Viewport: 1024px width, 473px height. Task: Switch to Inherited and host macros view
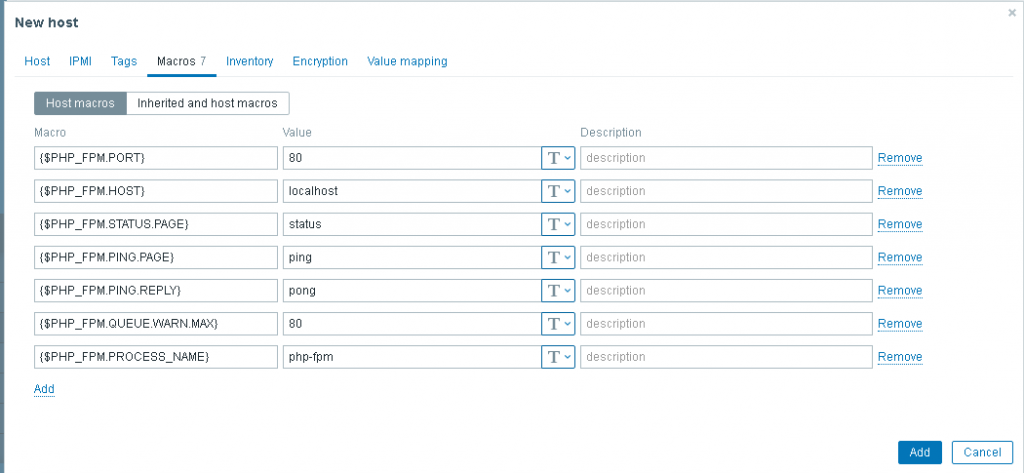(x=208, y=103)
